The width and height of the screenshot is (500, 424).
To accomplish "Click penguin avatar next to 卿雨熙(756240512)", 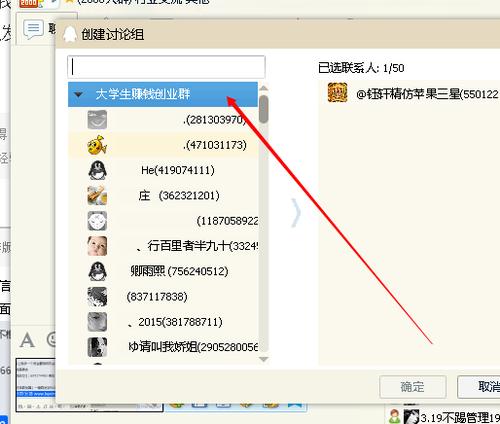I will (97, 271).
